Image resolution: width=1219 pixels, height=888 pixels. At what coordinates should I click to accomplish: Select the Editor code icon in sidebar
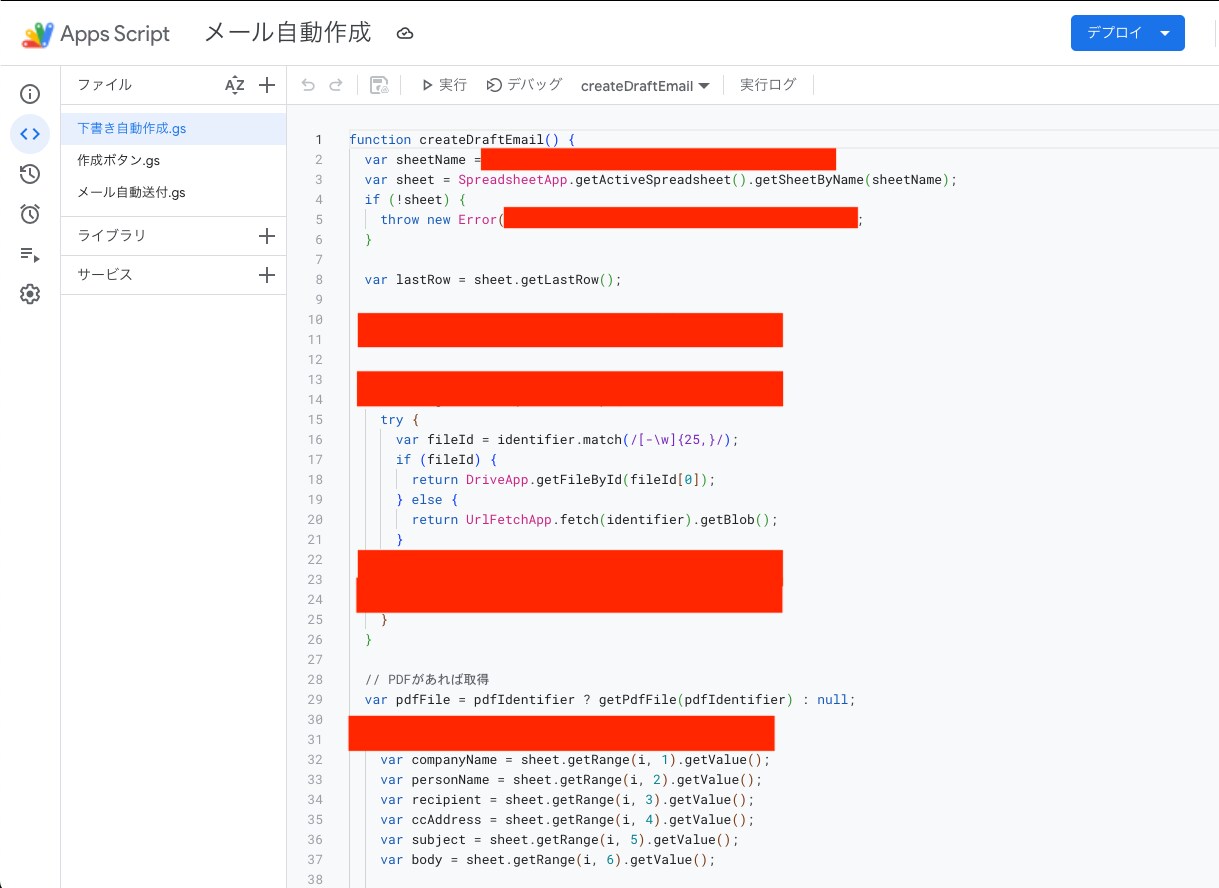[30, 134]
